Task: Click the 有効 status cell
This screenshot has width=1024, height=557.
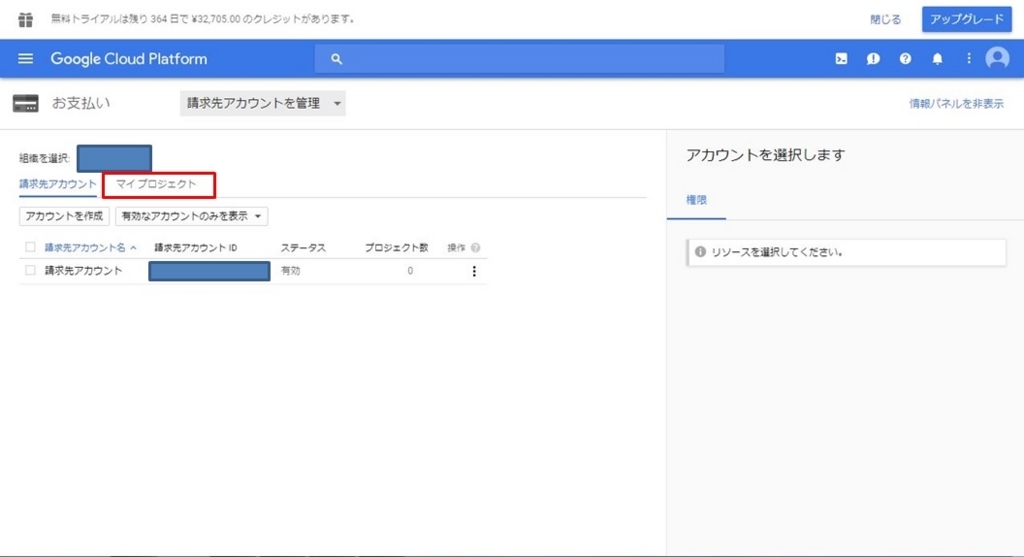Action: pyautogui.click(x=291, y=270)
